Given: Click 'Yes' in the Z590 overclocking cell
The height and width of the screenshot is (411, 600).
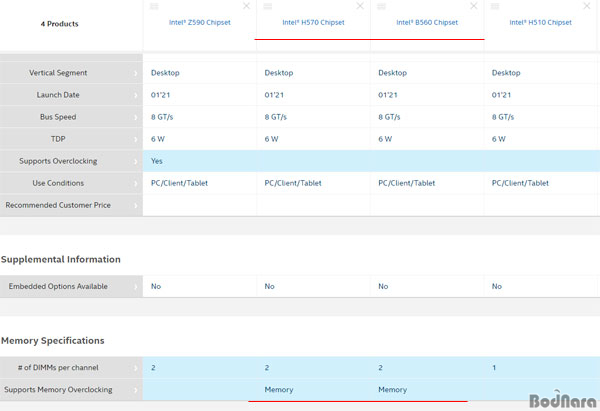Looking at the screenshot, I should point(157,161).
